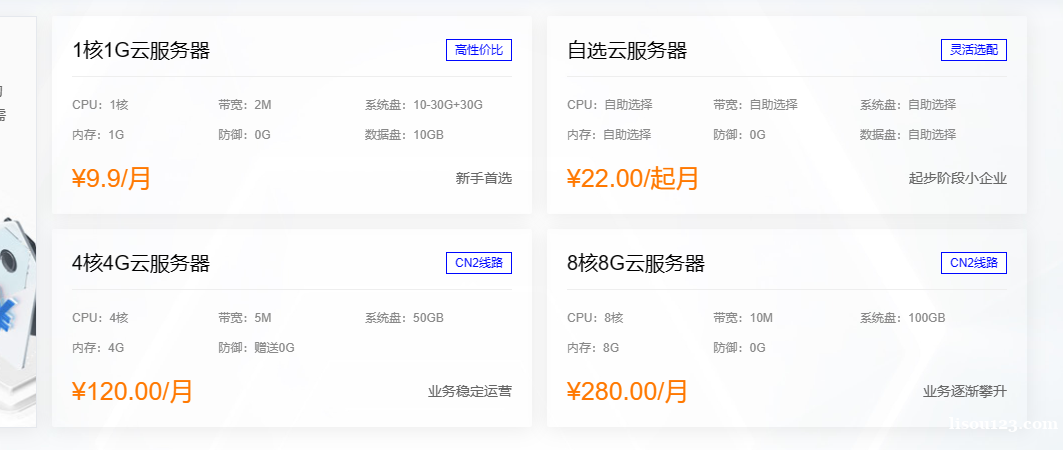Click the 业务逐渐攀升 label
The width and height of the screenshot is (1063, 450).
click(965, 392)
